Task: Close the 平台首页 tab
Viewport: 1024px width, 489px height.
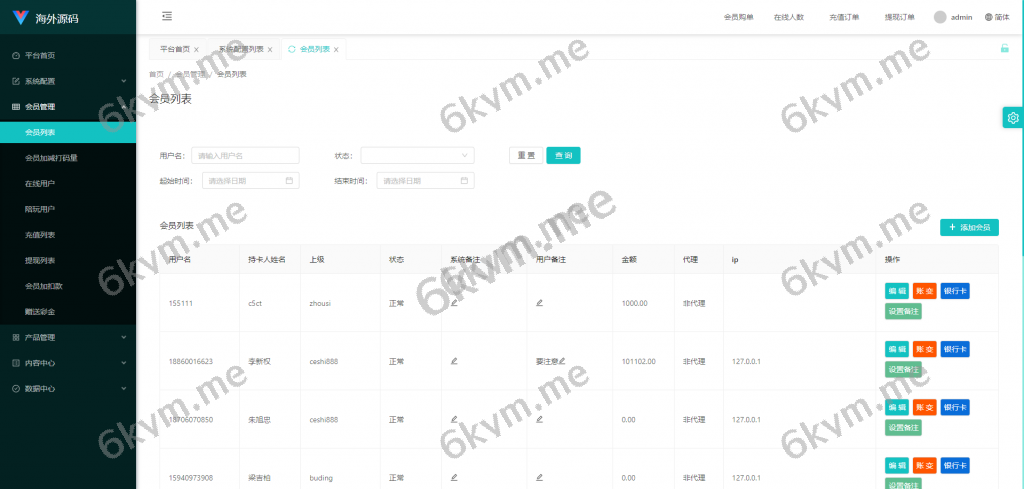Action: pyautogui.click(x=196, y=50)
